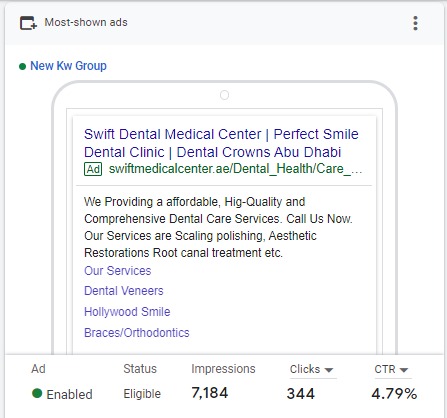Image resolution: width=447 pixels, height=418 pixels.
Task: Open the Hollywood Smile sitelink
Action: [x=127, y=312]
